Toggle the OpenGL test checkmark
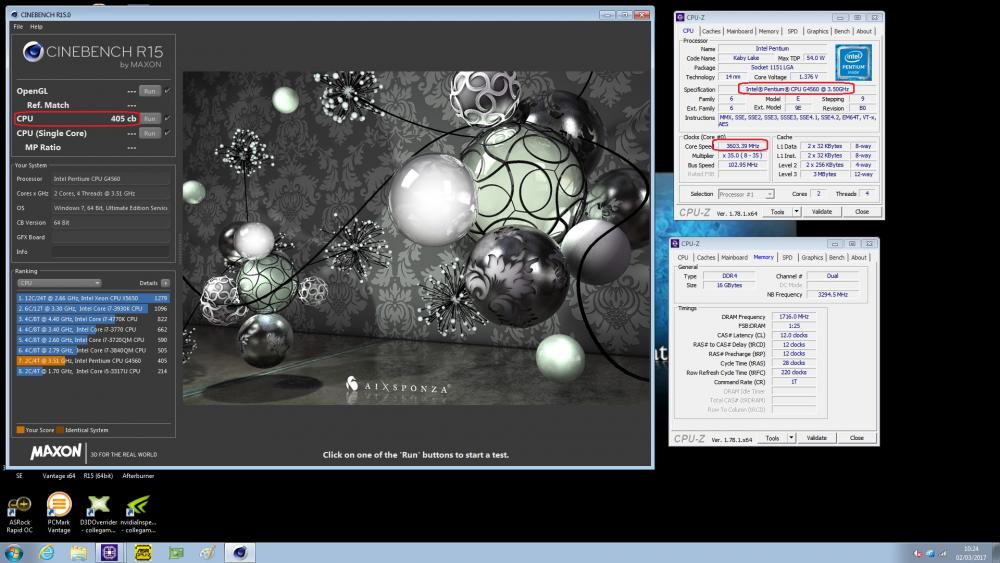Viewport: 1000px width, 563px height. pos(167,91)
